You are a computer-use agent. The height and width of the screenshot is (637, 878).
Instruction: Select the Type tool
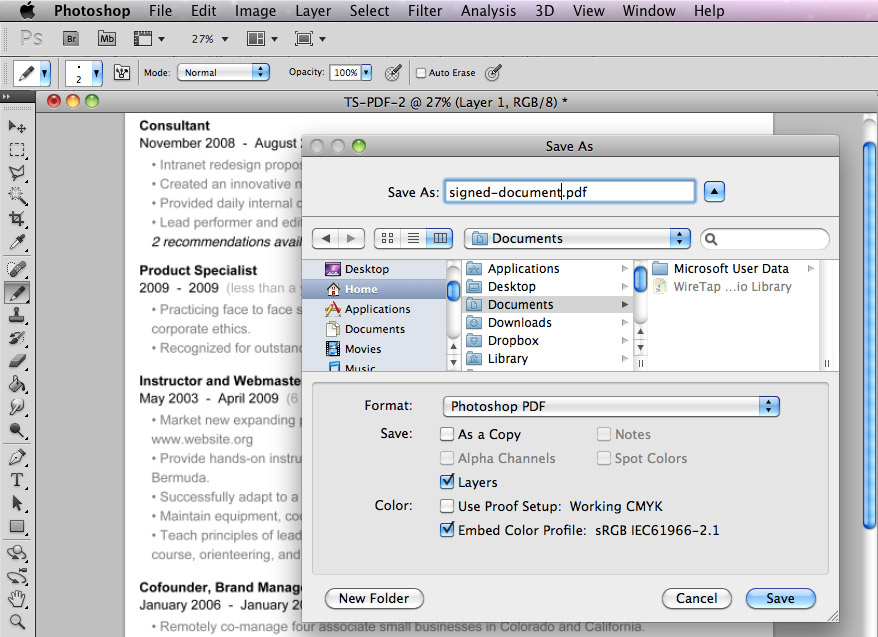coord(17,480)
